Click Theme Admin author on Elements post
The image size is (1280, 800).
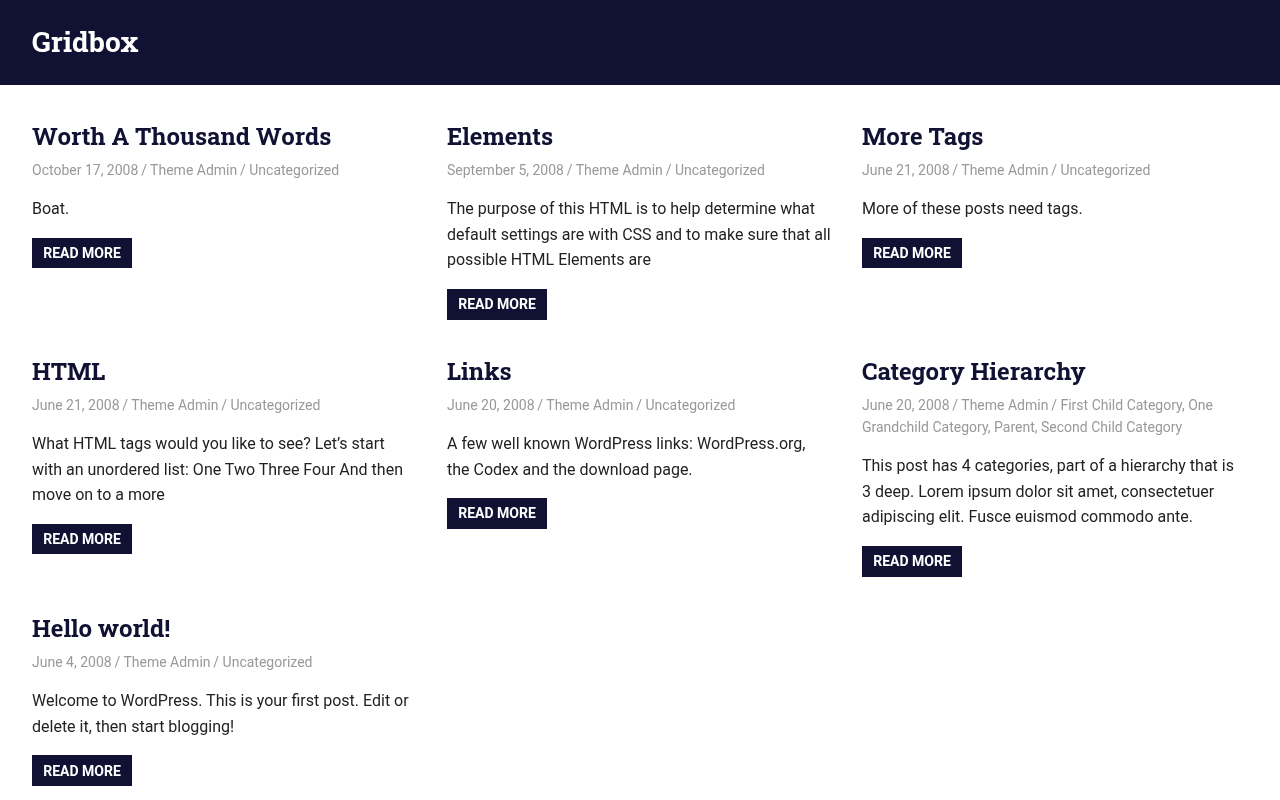619,170
